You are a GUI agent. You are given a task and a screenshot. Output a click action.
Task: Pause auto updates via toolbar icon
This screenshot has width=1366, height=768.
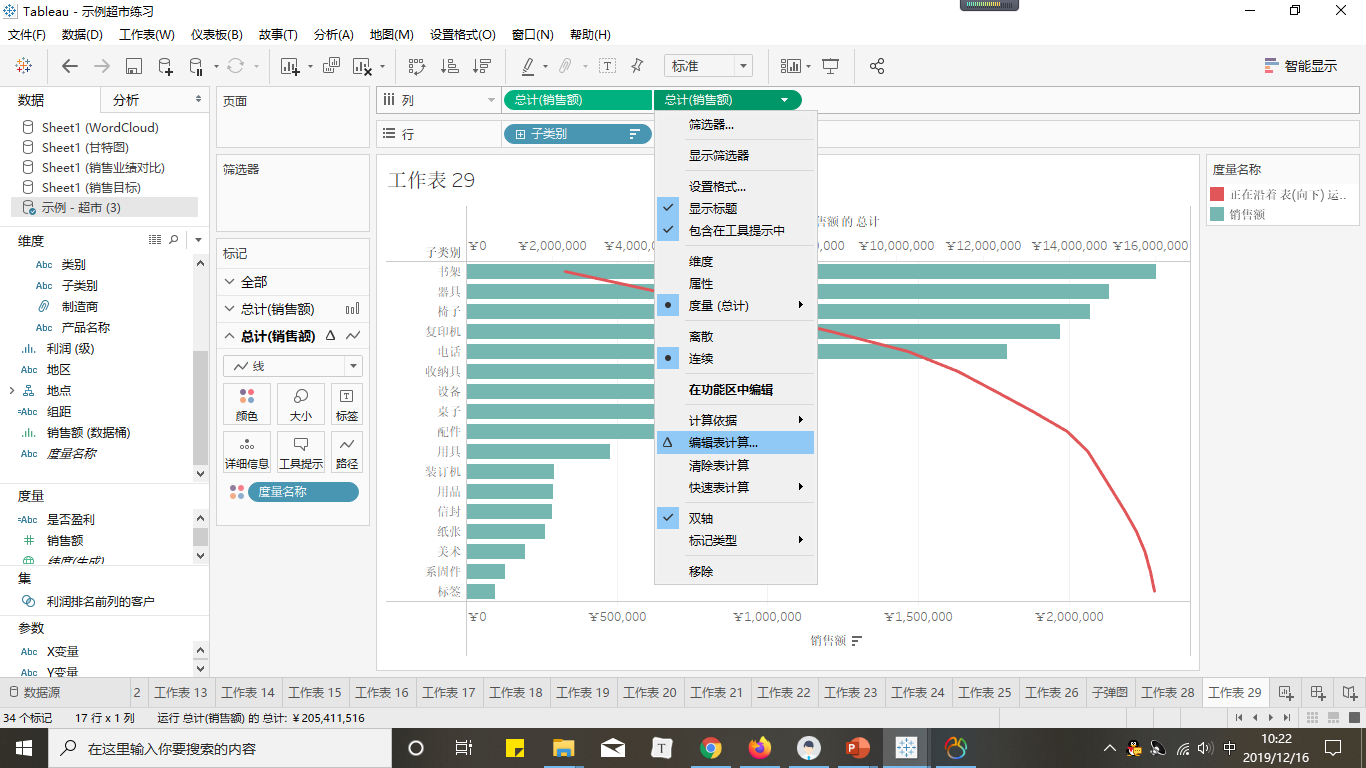tap(196, 66)
